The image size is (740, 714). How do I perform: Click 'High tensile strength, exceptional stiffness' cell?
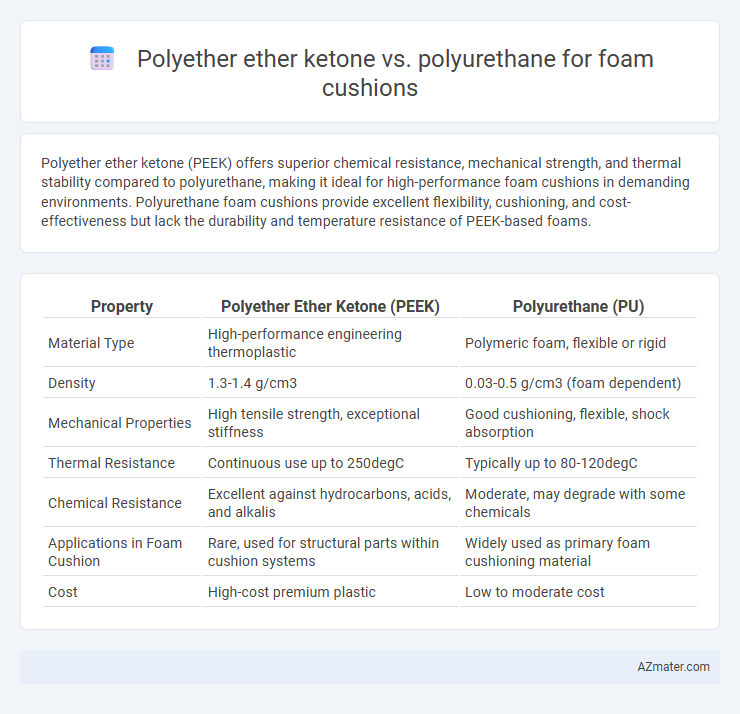[x=314, y=423]
